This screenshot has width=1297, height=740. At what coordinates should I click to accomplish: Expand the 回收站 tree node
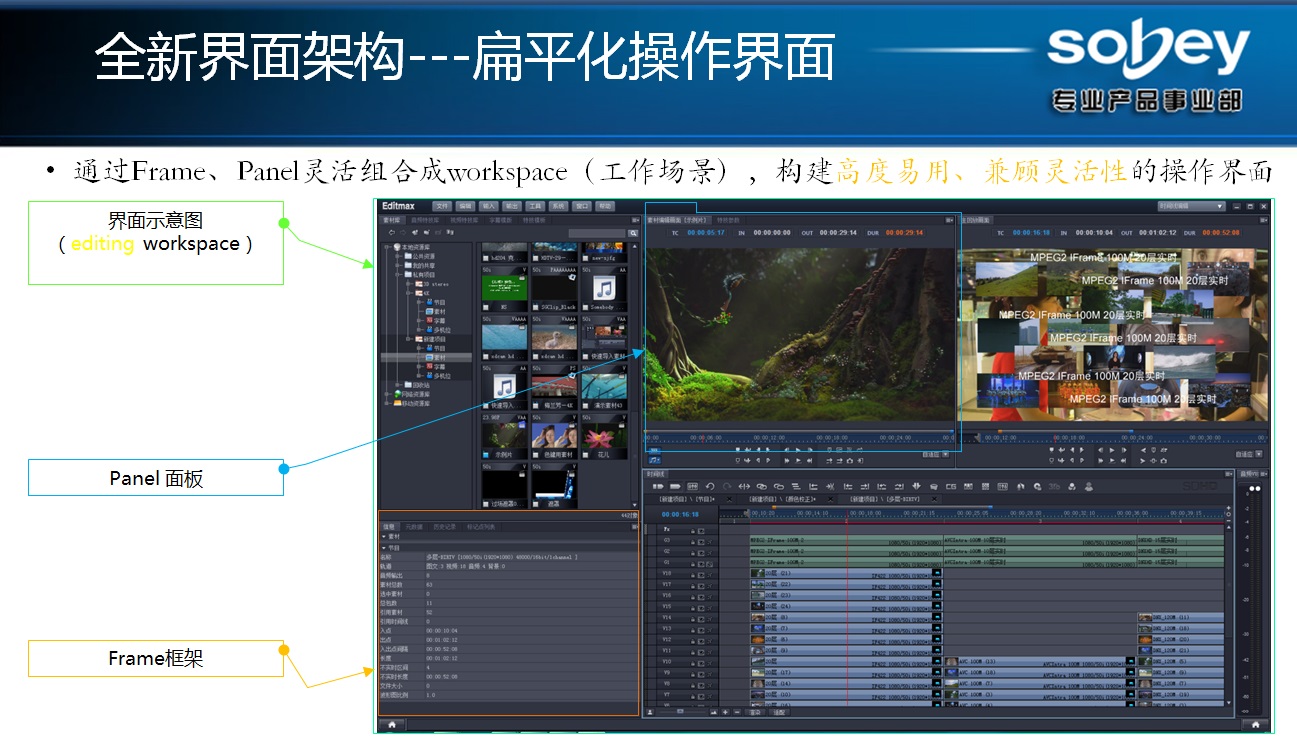click(397, 385)
